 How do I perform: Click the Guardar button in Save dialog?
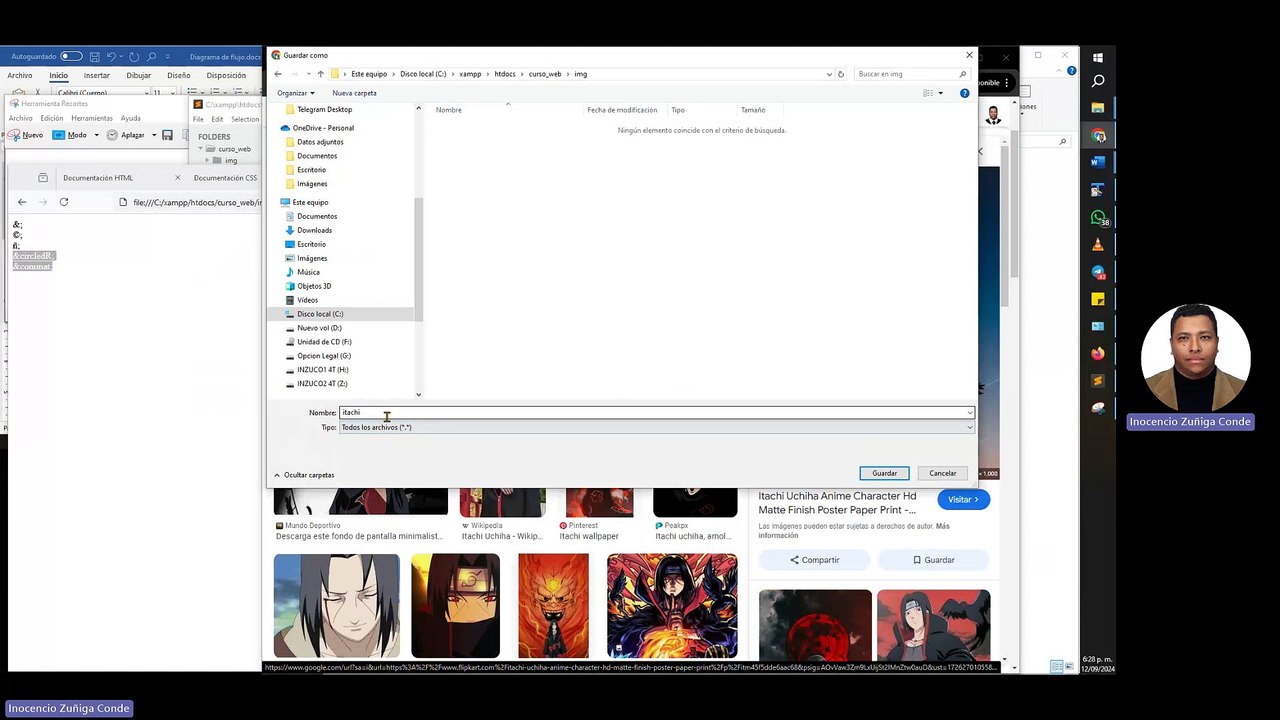tap(884, 473)
